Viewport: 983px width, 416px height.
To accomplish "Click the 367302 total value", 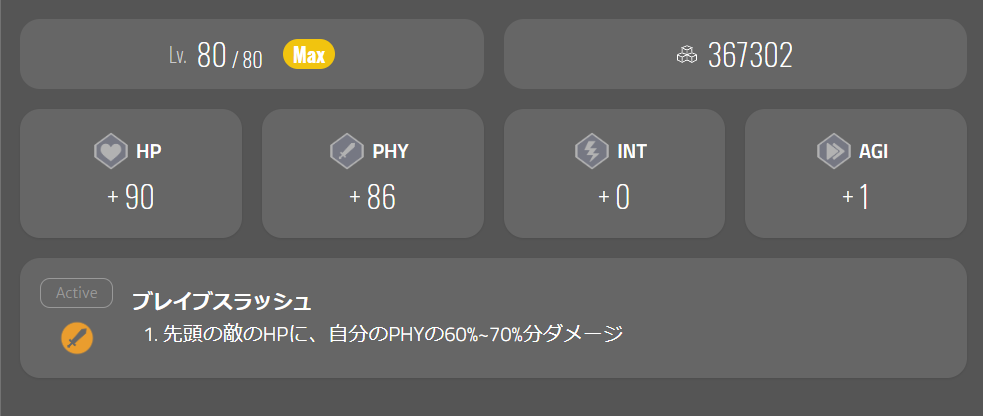I will point(750,56).
